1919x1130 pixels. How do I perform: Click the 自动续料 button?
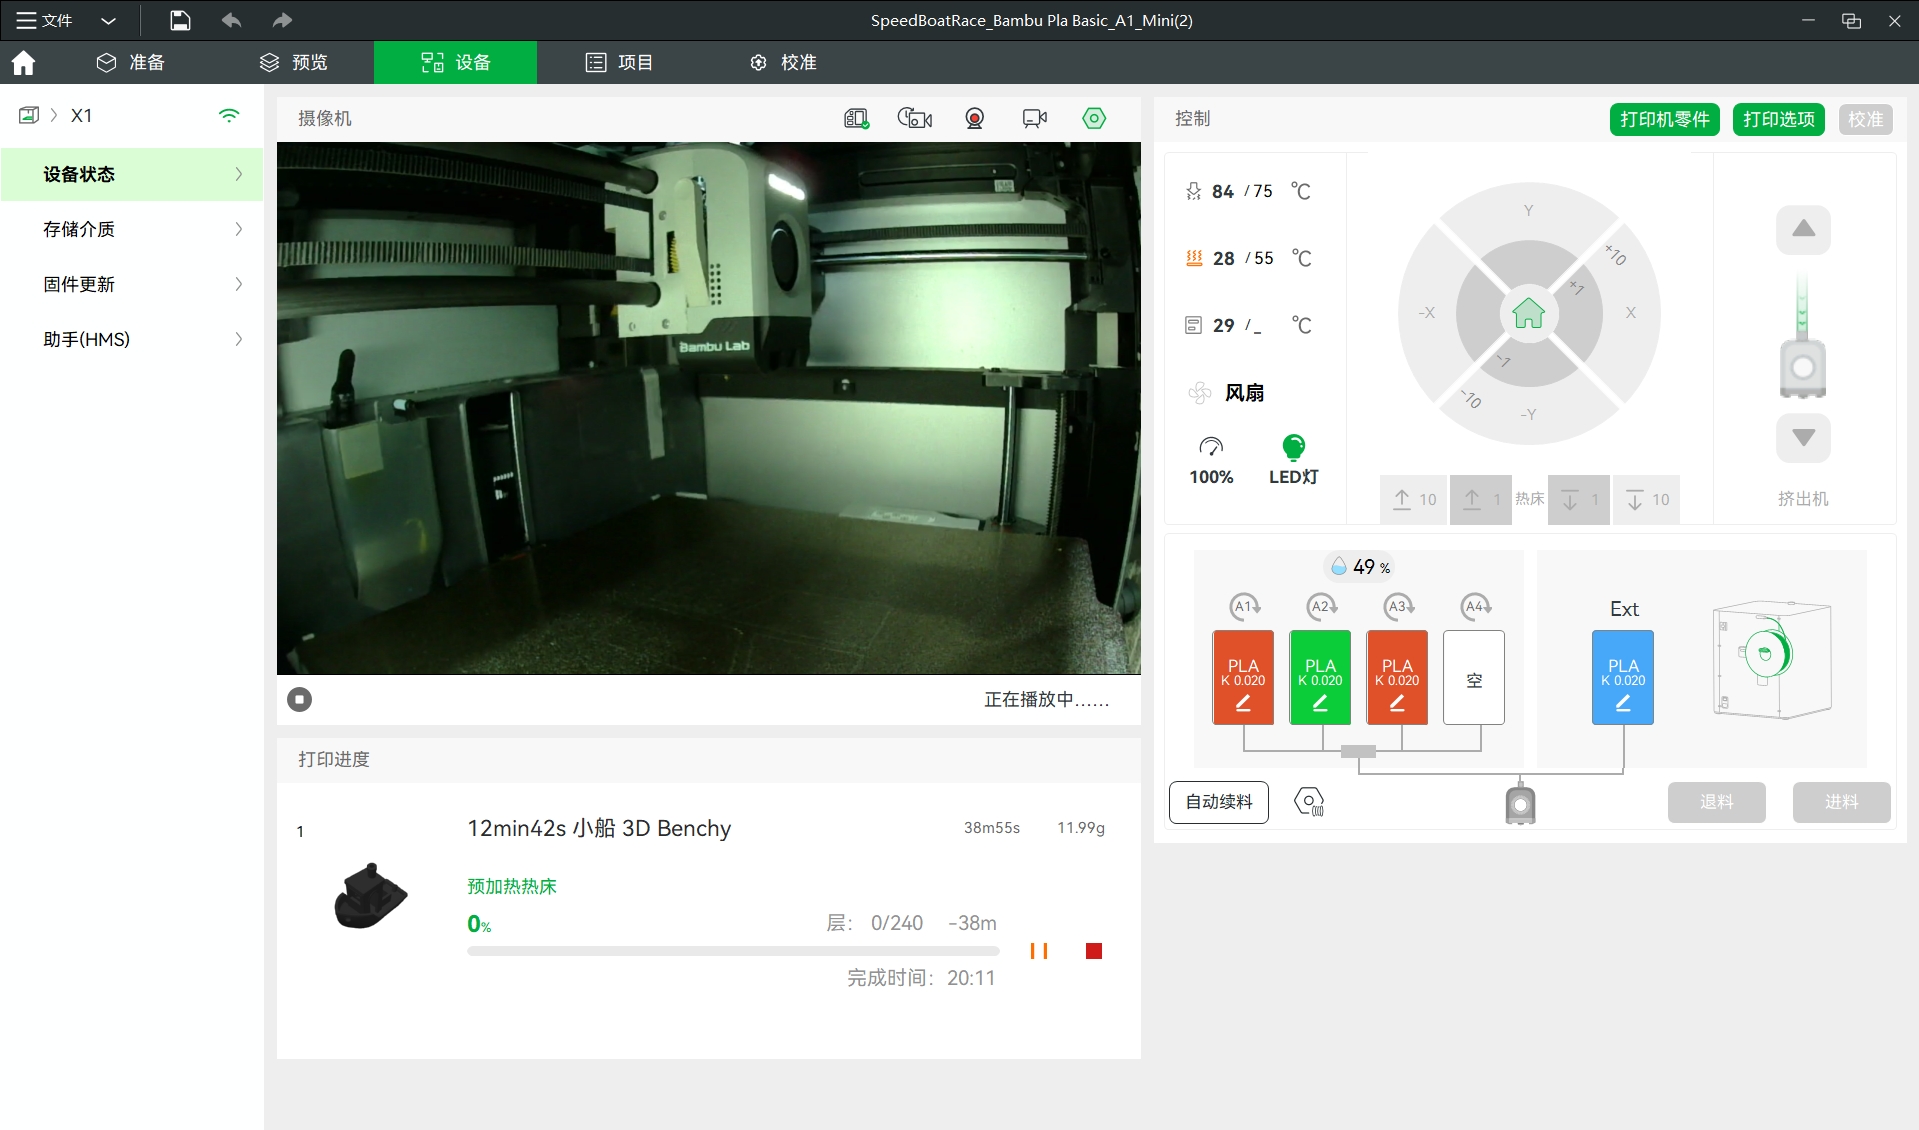coord(1219,802)
